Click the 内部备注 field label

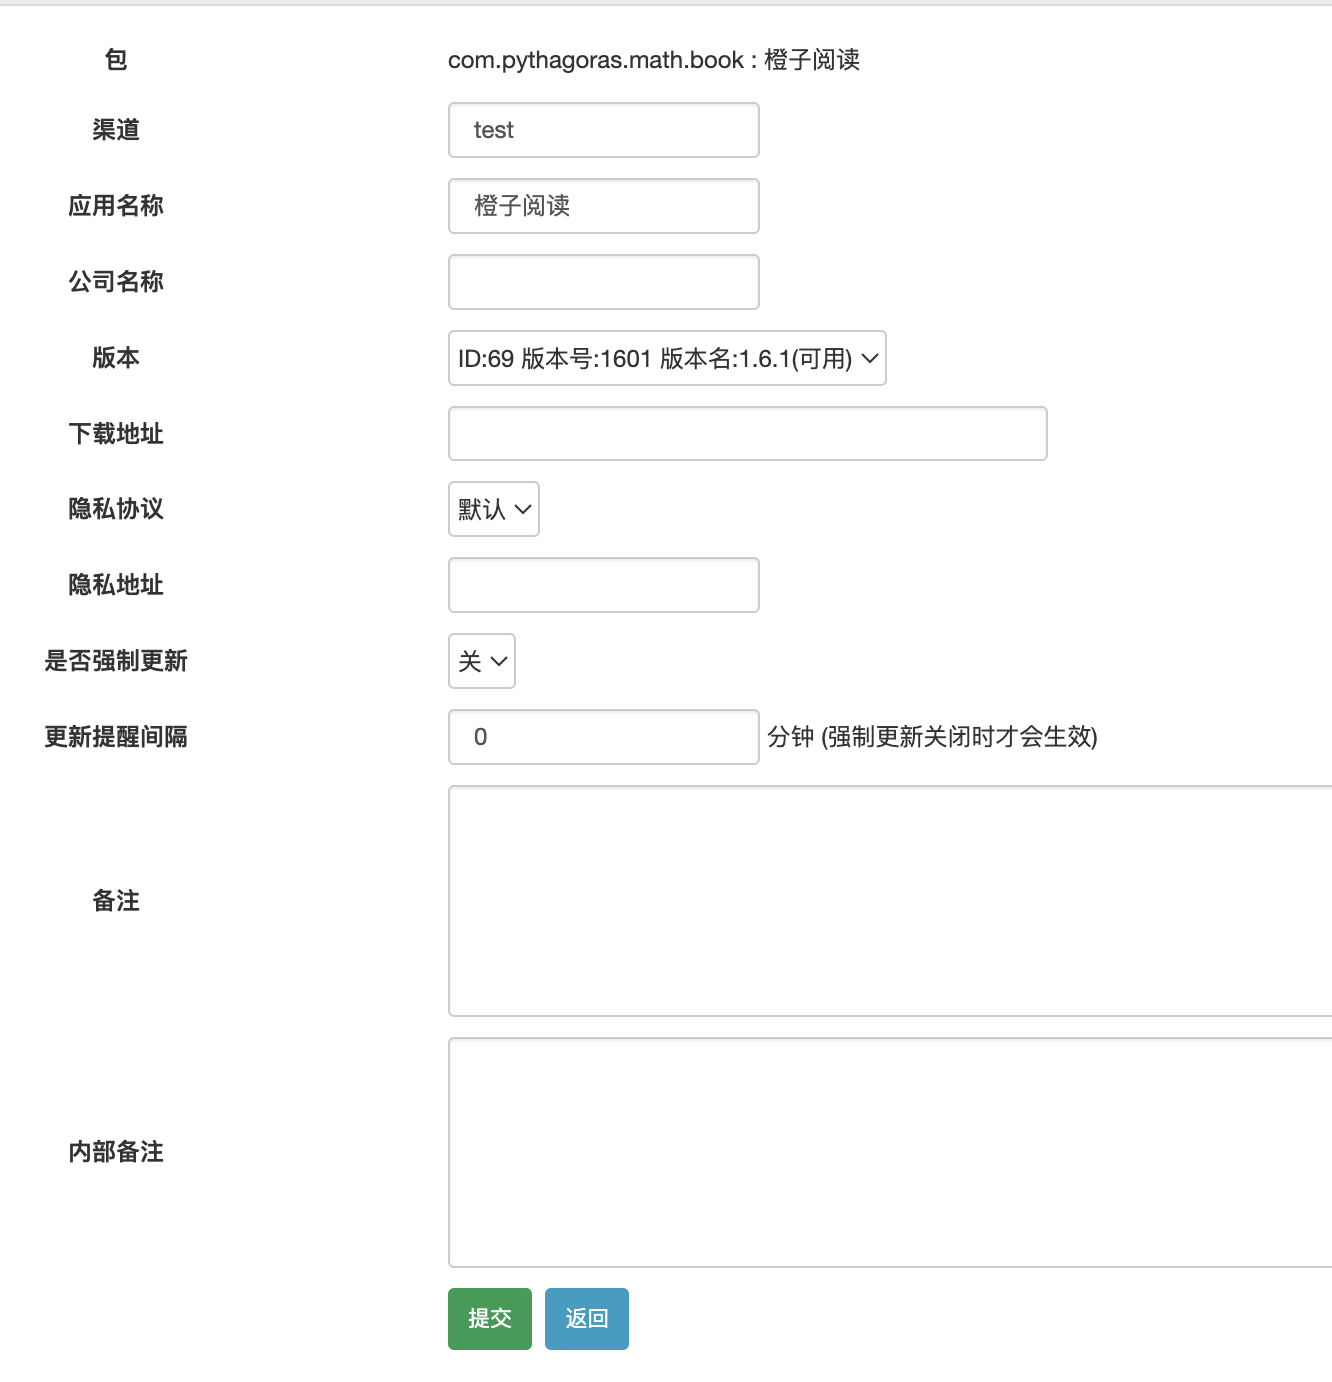(116, 1152)
